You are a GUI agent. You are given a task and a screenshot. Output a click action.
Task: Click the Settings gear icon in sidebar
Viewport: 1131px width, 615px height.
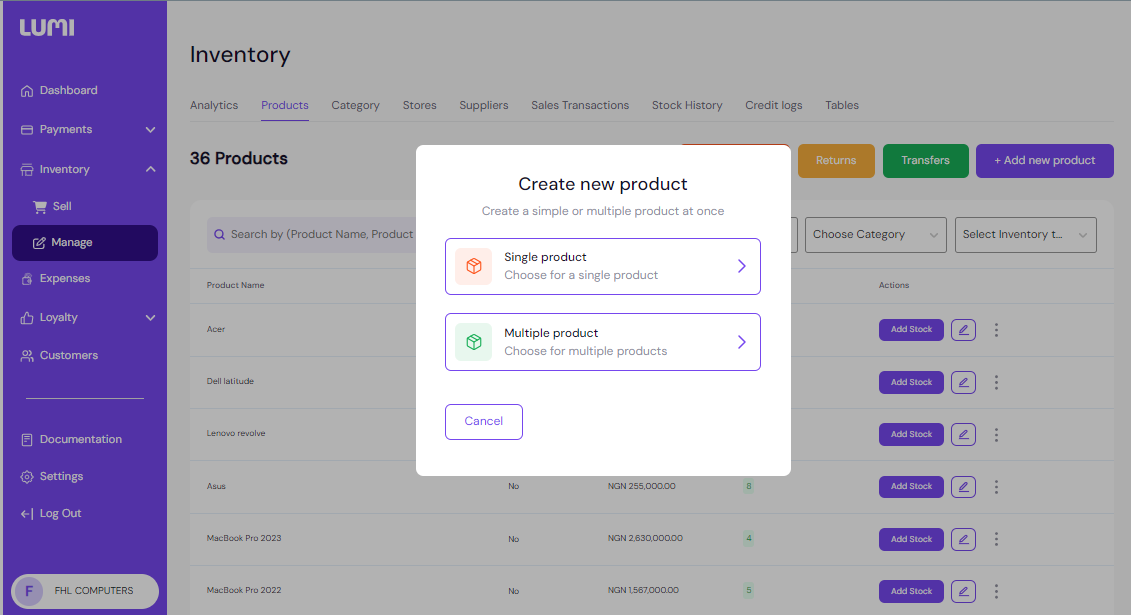pos(27,477)
